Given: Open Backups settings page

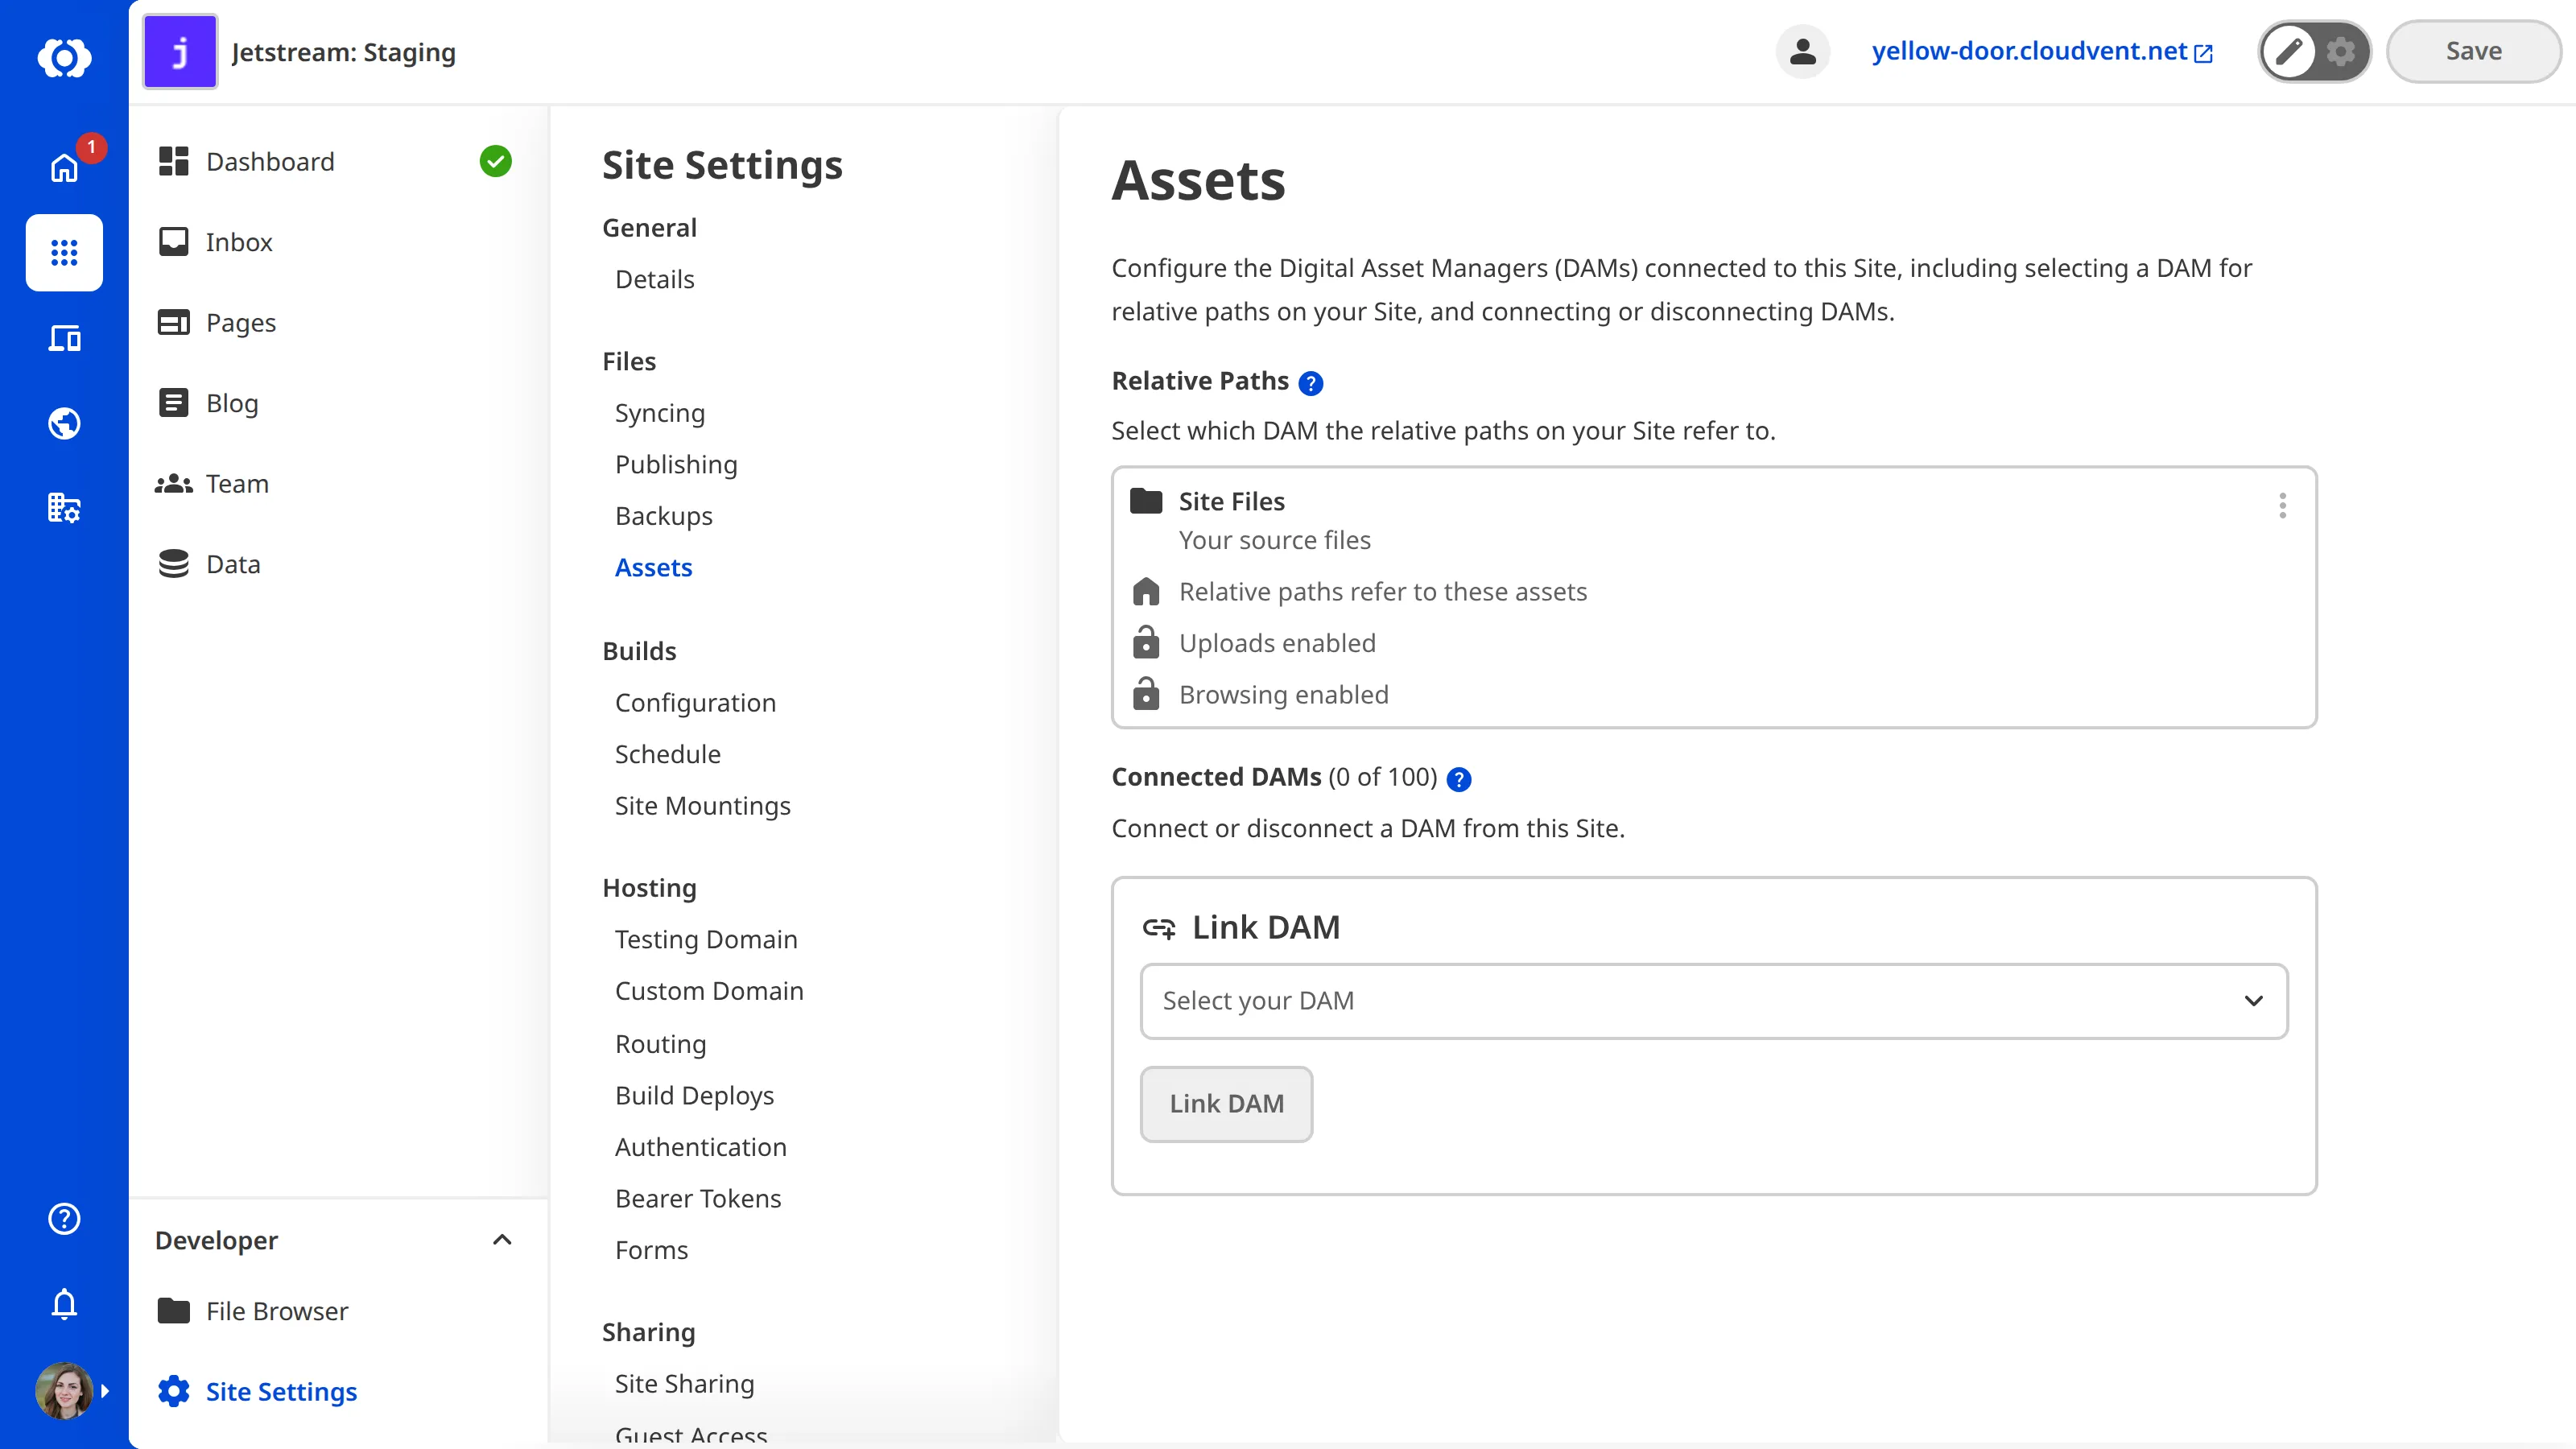Looking at the screenshot, I should [x=663, y=516].
